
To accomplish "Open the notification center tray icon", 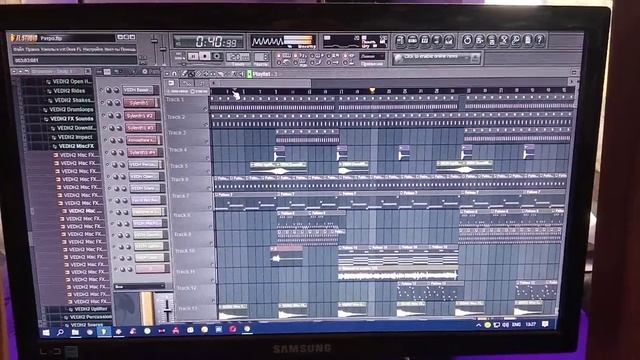I will tap(545, 324).
